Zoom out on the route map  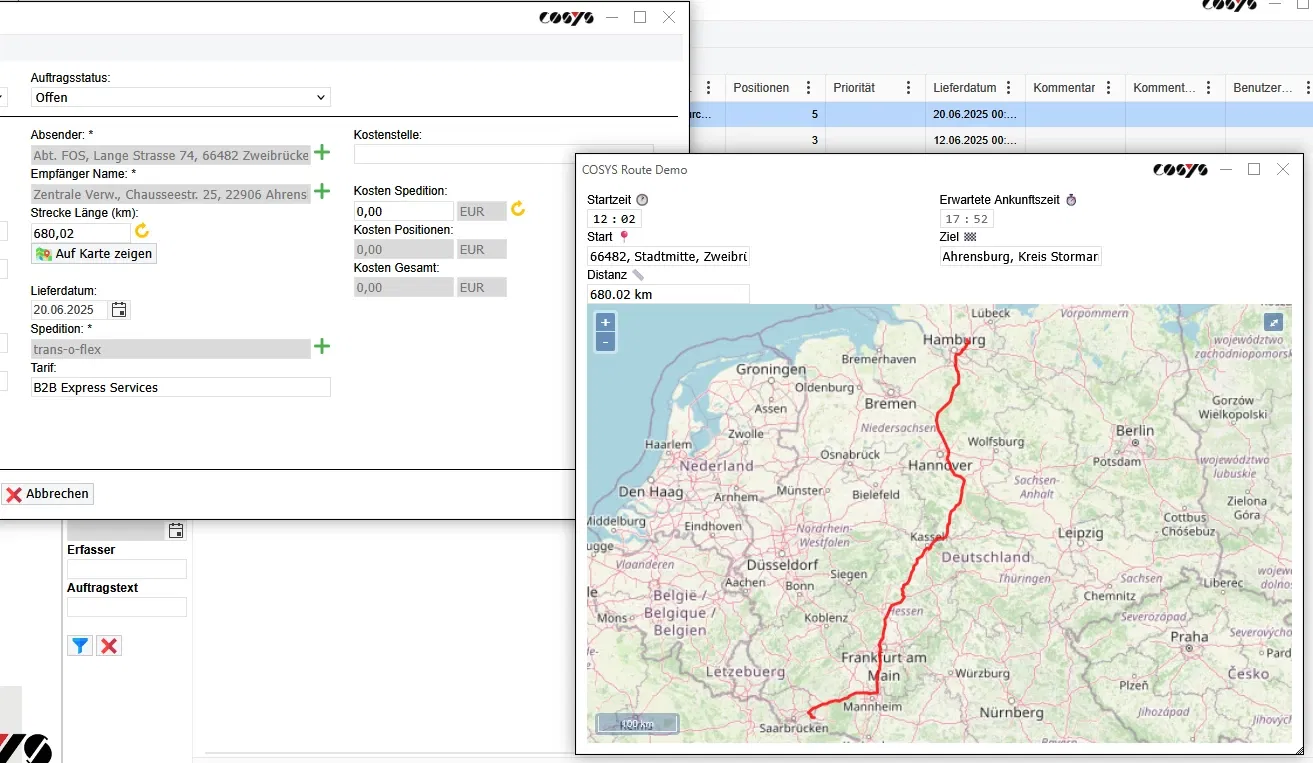[x=605, y=342]
